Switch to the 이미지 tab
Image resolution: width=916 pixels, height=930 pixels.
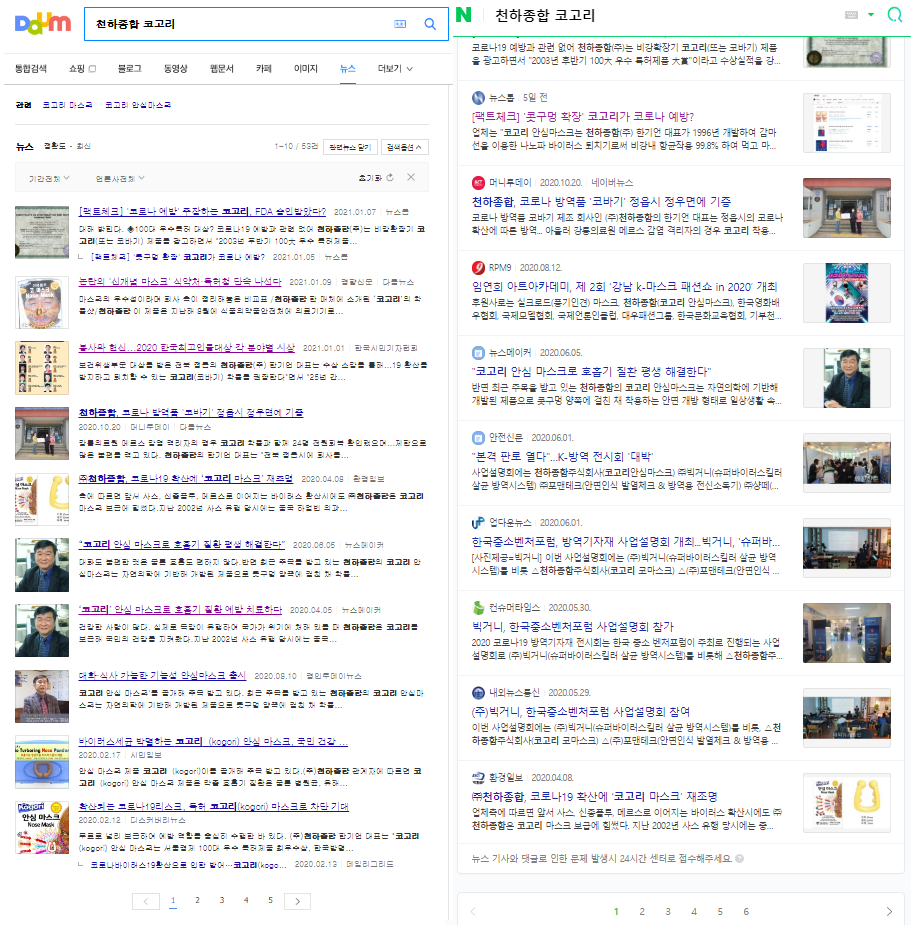[x=306, y=69]
